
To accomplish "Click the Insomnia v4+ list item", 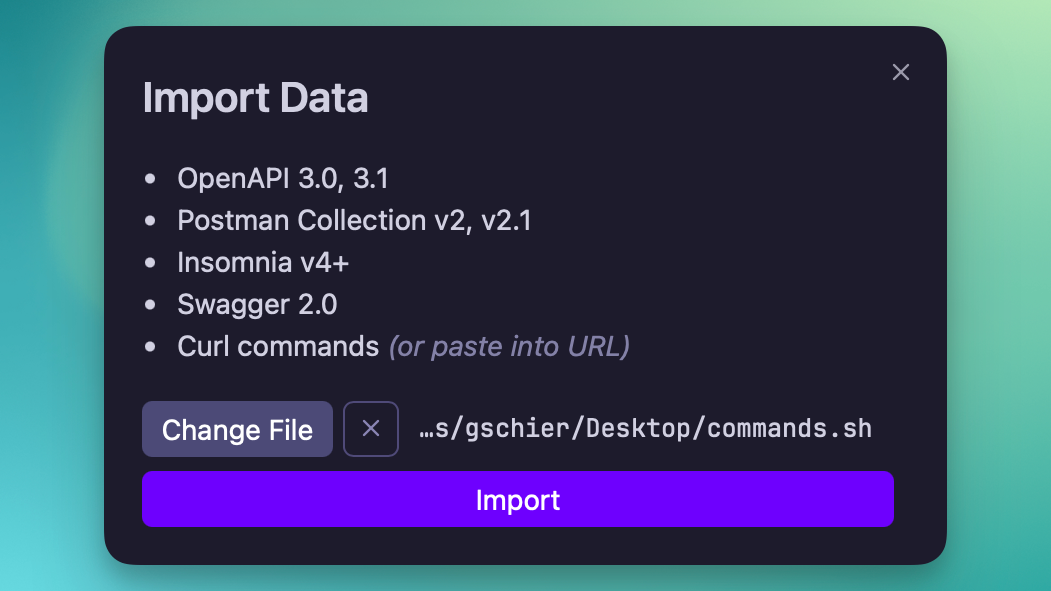I will [263, 263].
